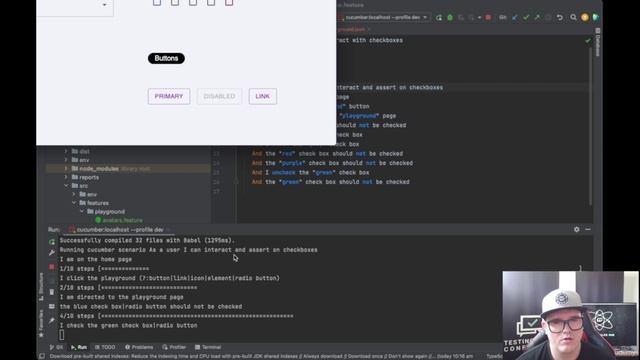Expand the reports folder arrow
The width and height of the screenshot is (640, 360).
click(66, 177)
